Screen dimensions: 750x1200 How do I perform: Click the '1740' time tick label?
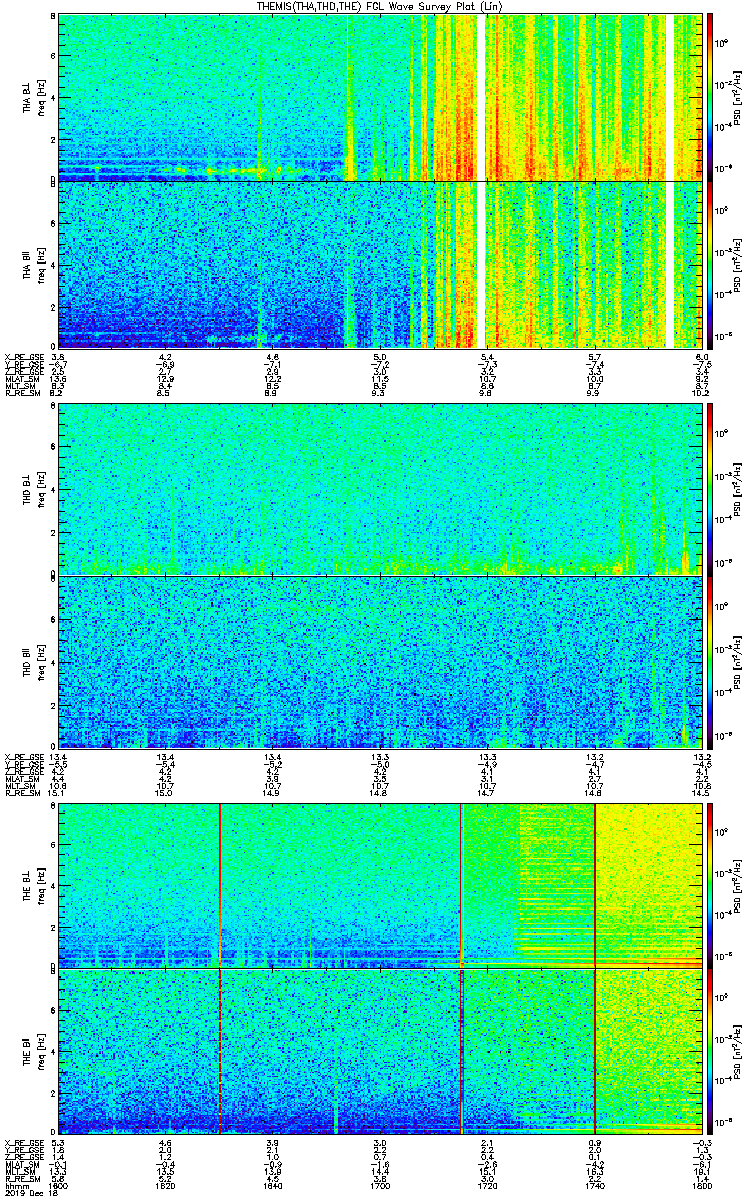click(594, 1185)
